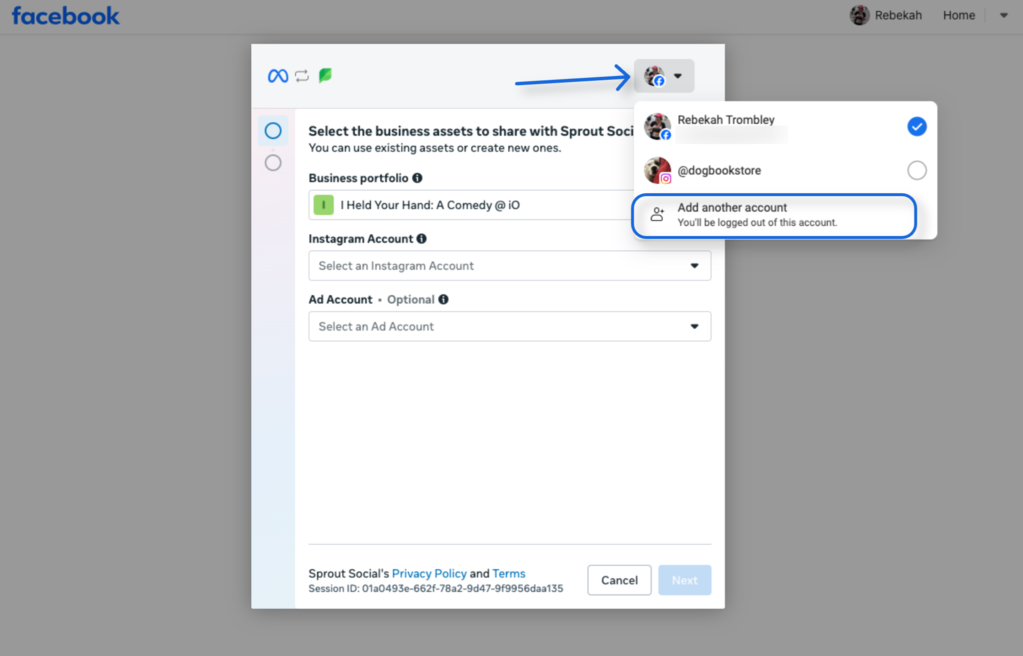Click Add another account option
The width and height of the screenshot is (1023, 656).
point(774,215)
